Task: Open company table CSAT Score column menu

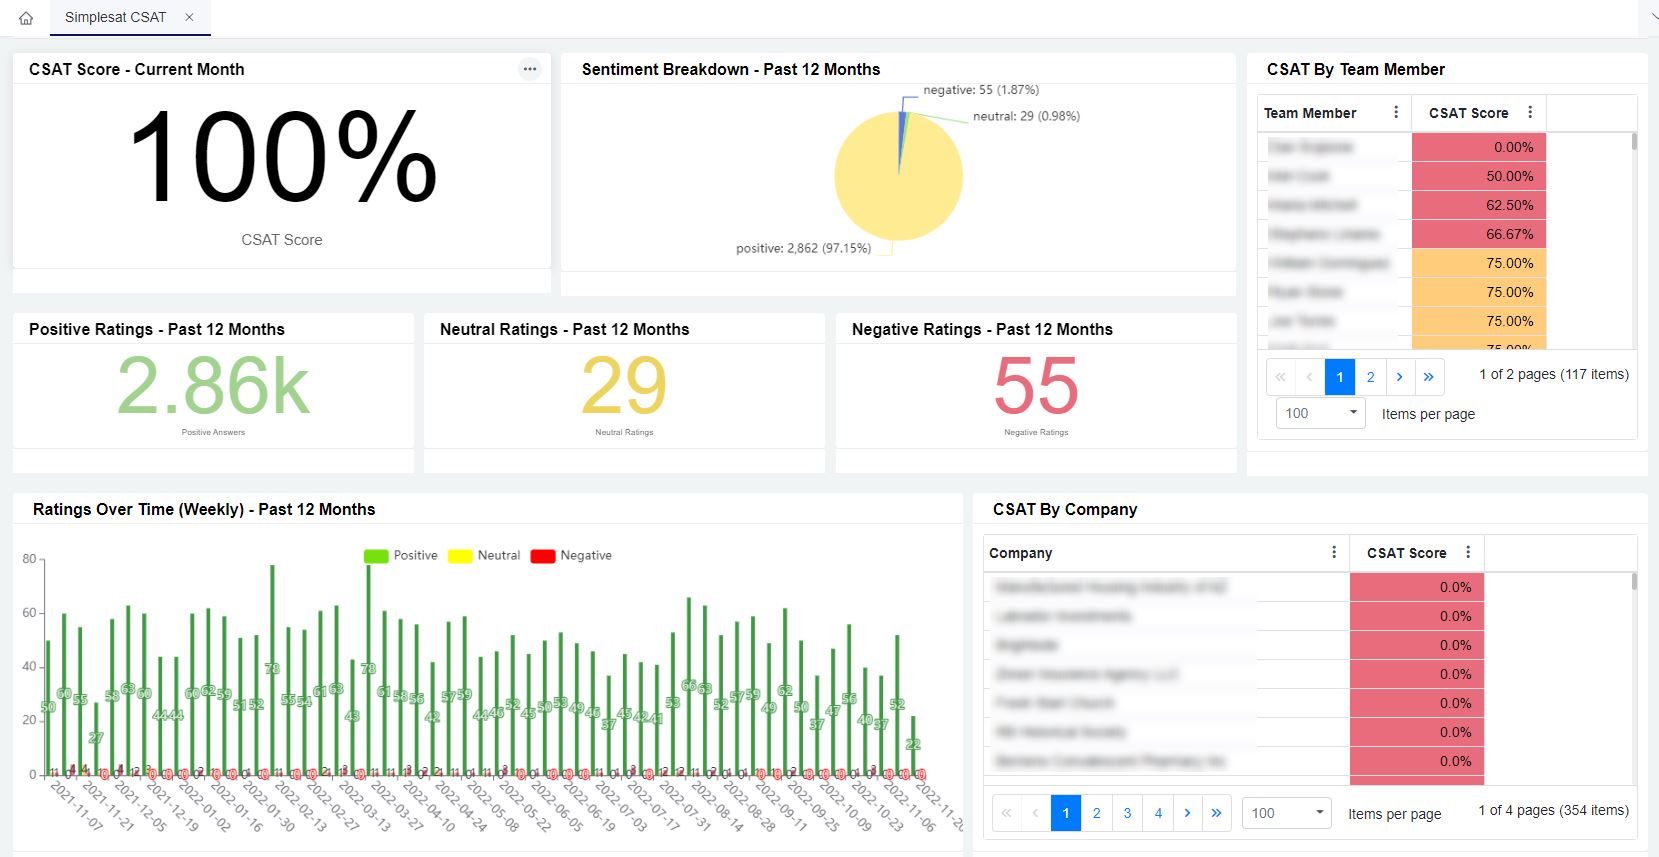Action: click(x=1468, y=553)
